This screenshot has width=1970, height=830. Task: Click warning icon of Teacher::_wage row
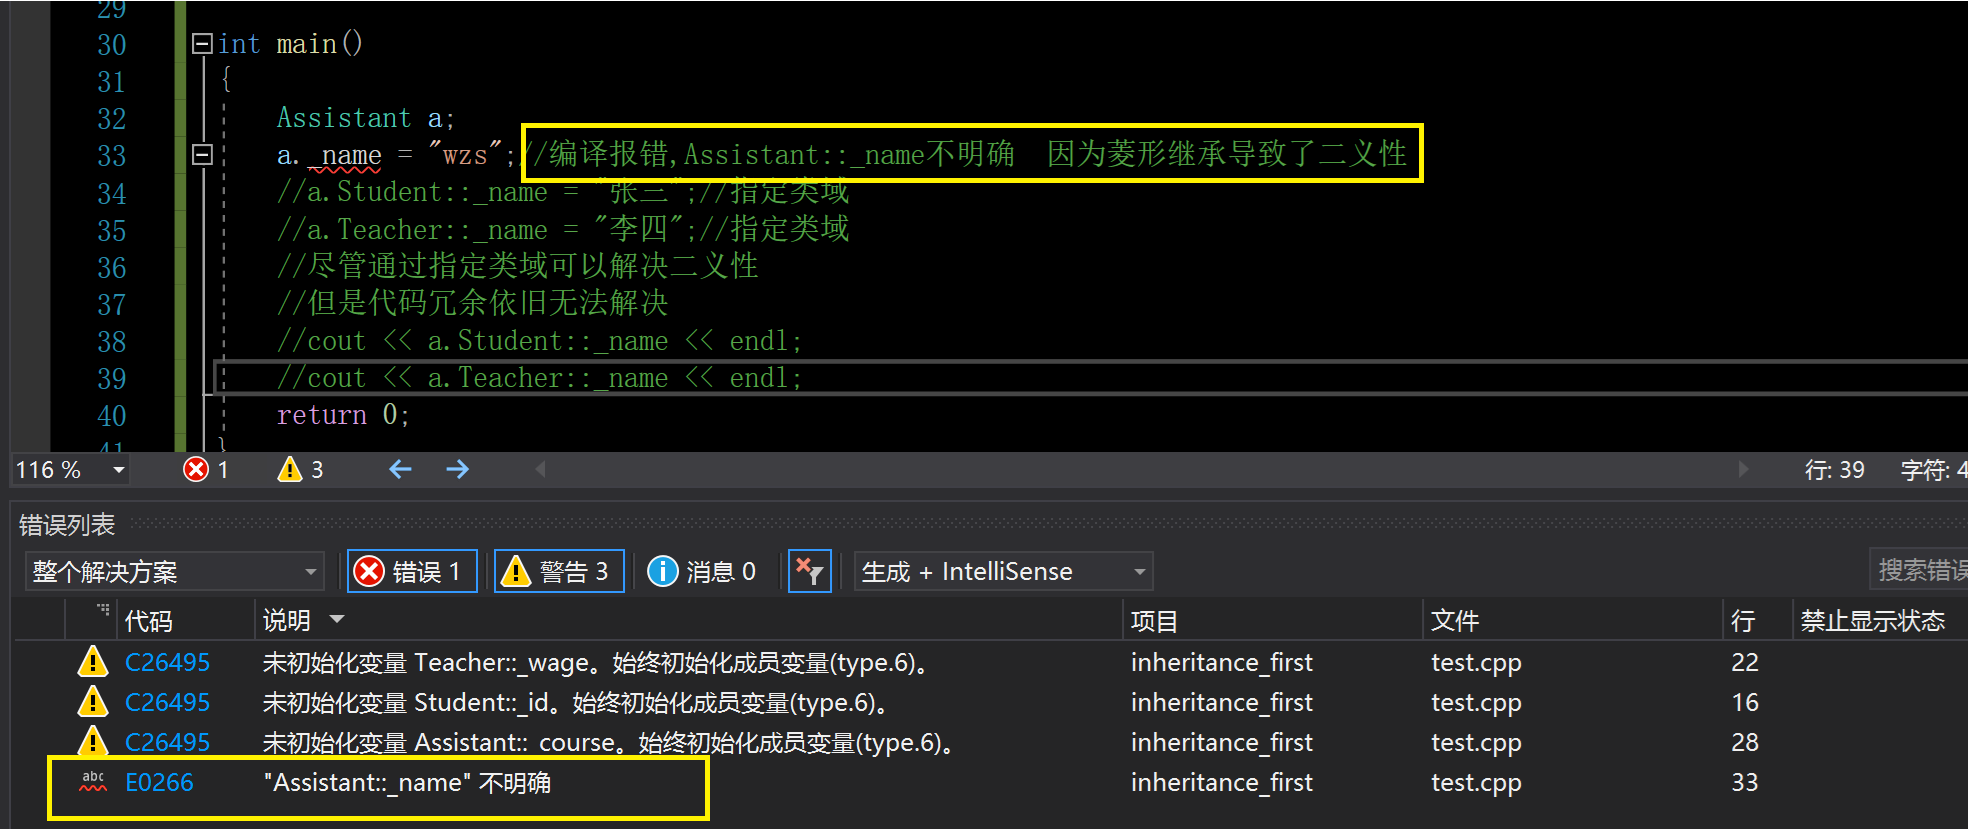click(93, 662)
